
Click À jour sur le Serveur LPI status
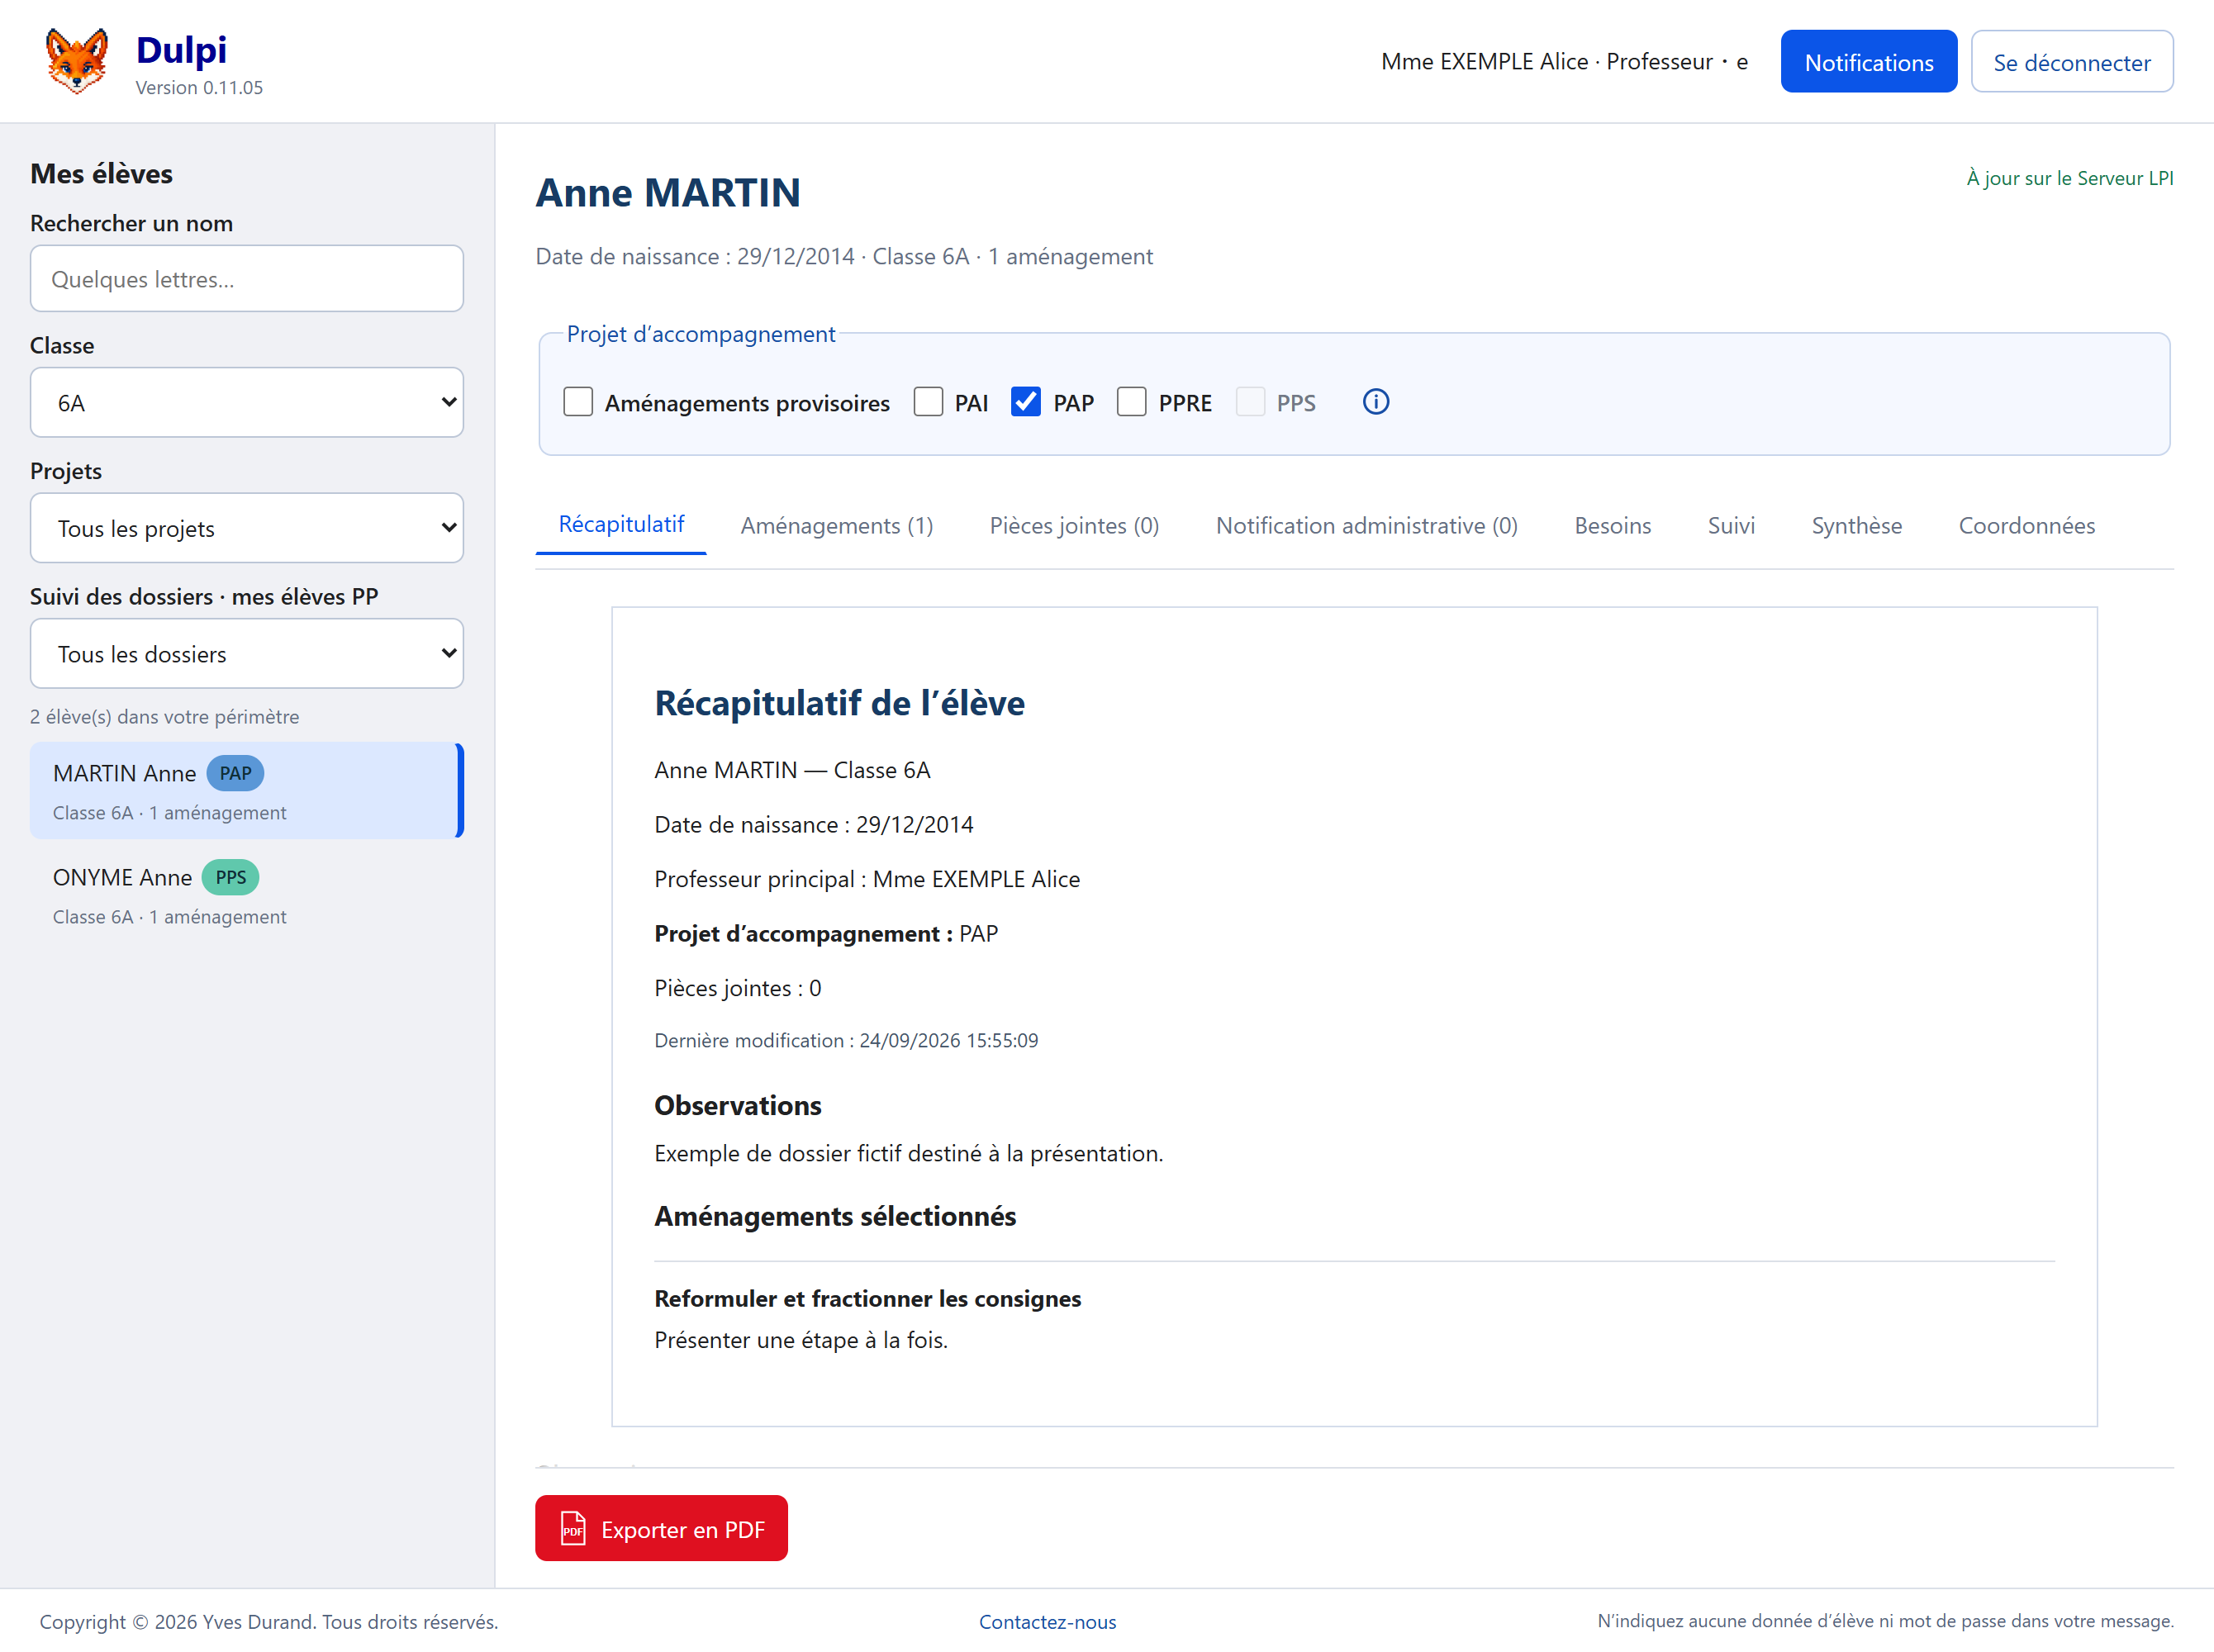(x=2069, y=178)
